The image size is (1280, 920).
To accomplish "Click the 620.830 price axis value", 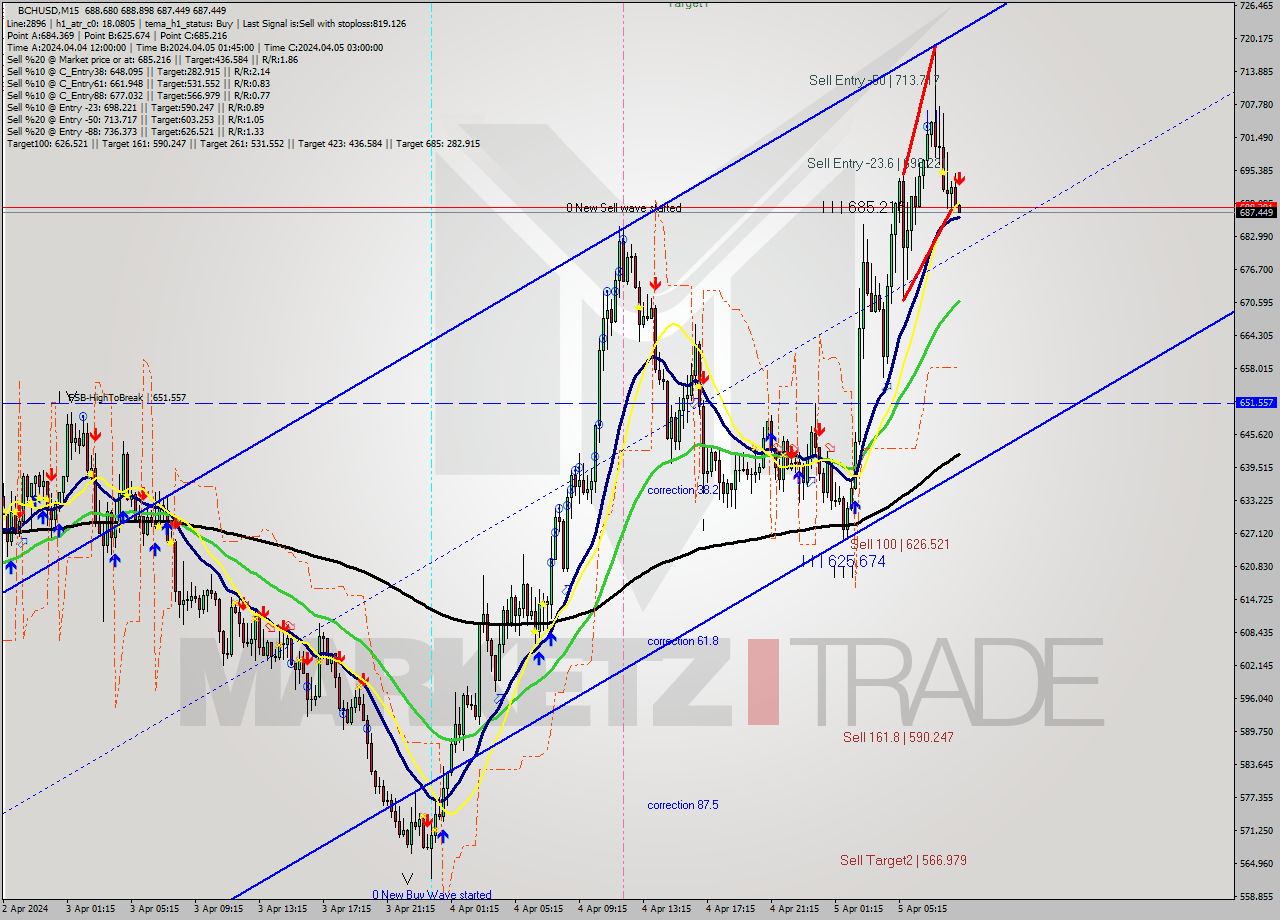I will [x=1256, y=566].
